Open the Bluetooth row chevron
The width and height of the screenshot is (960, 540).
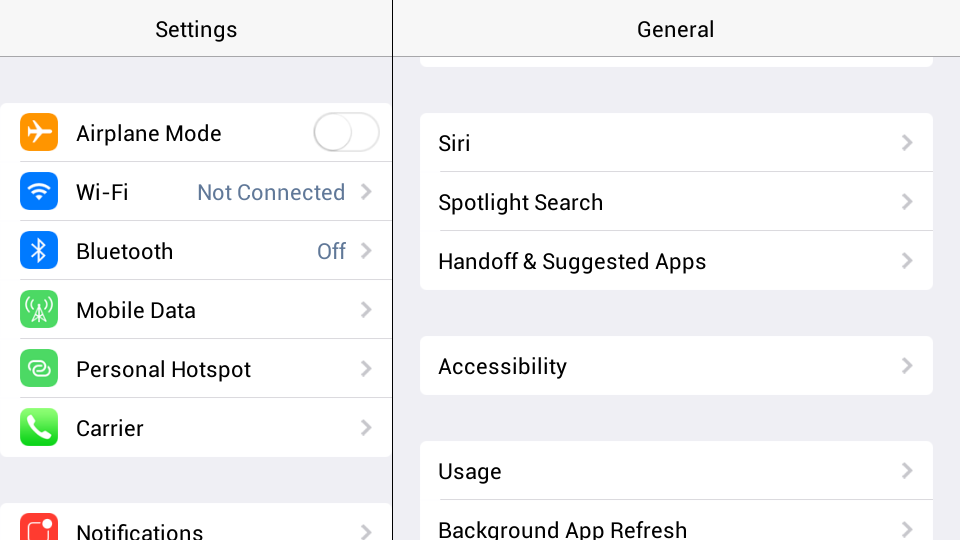(x=366, y=250)
